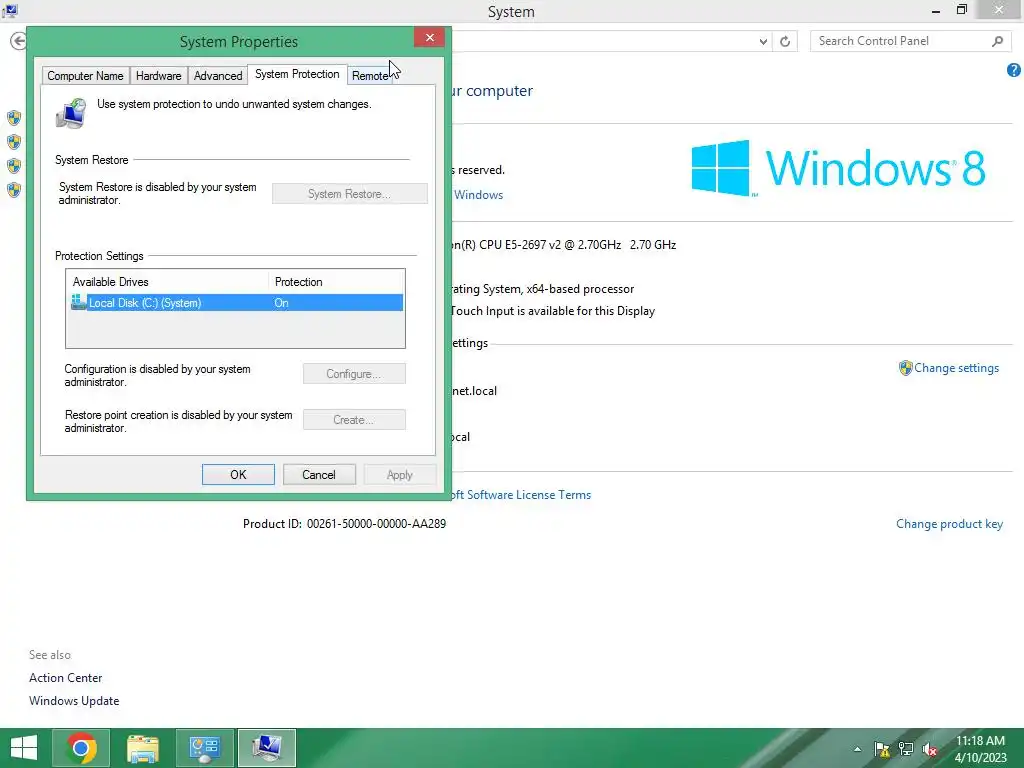
Task: Select the Local Disk (C:) (System) row
Action: (x=236, y=302)
